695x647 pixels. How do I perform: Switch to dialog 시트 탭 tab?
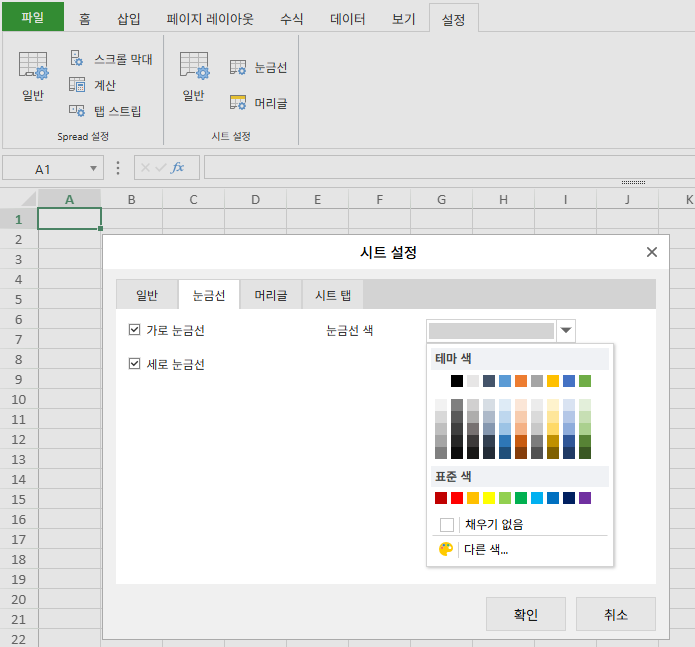333,295
